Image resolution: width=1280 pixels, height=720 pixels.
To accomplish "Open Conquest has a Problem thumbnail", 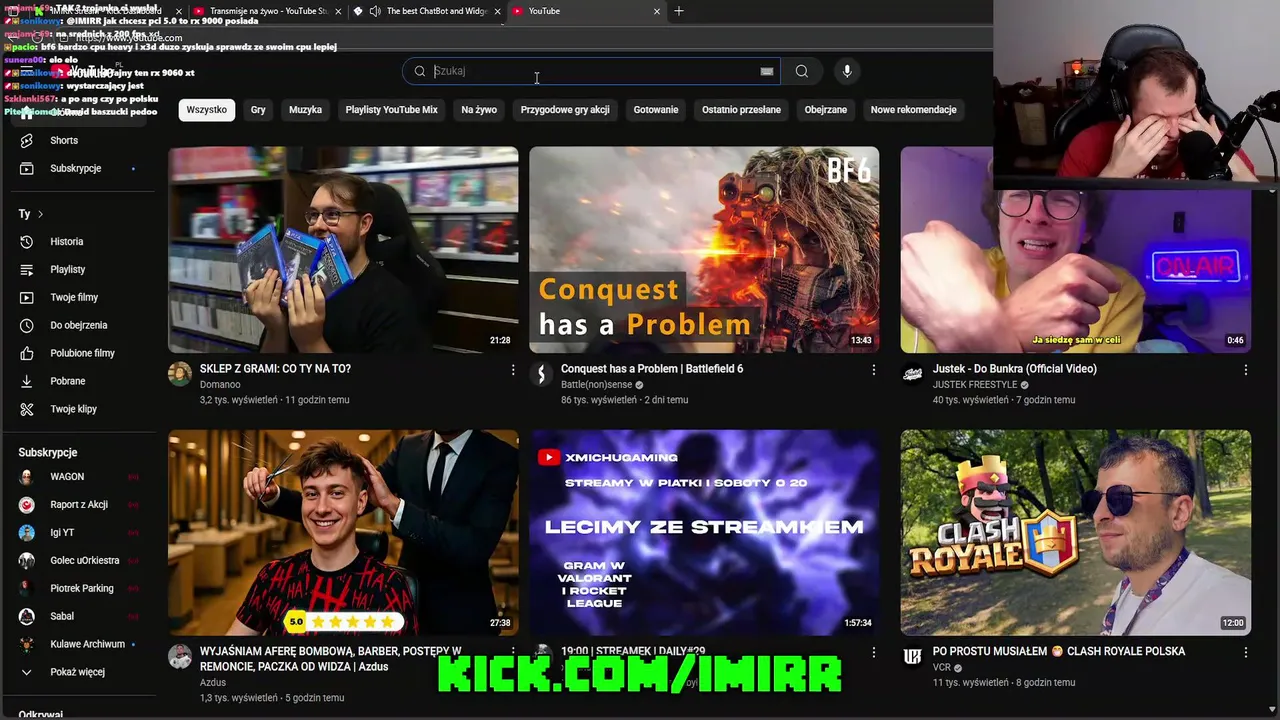I will click(704, 250).
